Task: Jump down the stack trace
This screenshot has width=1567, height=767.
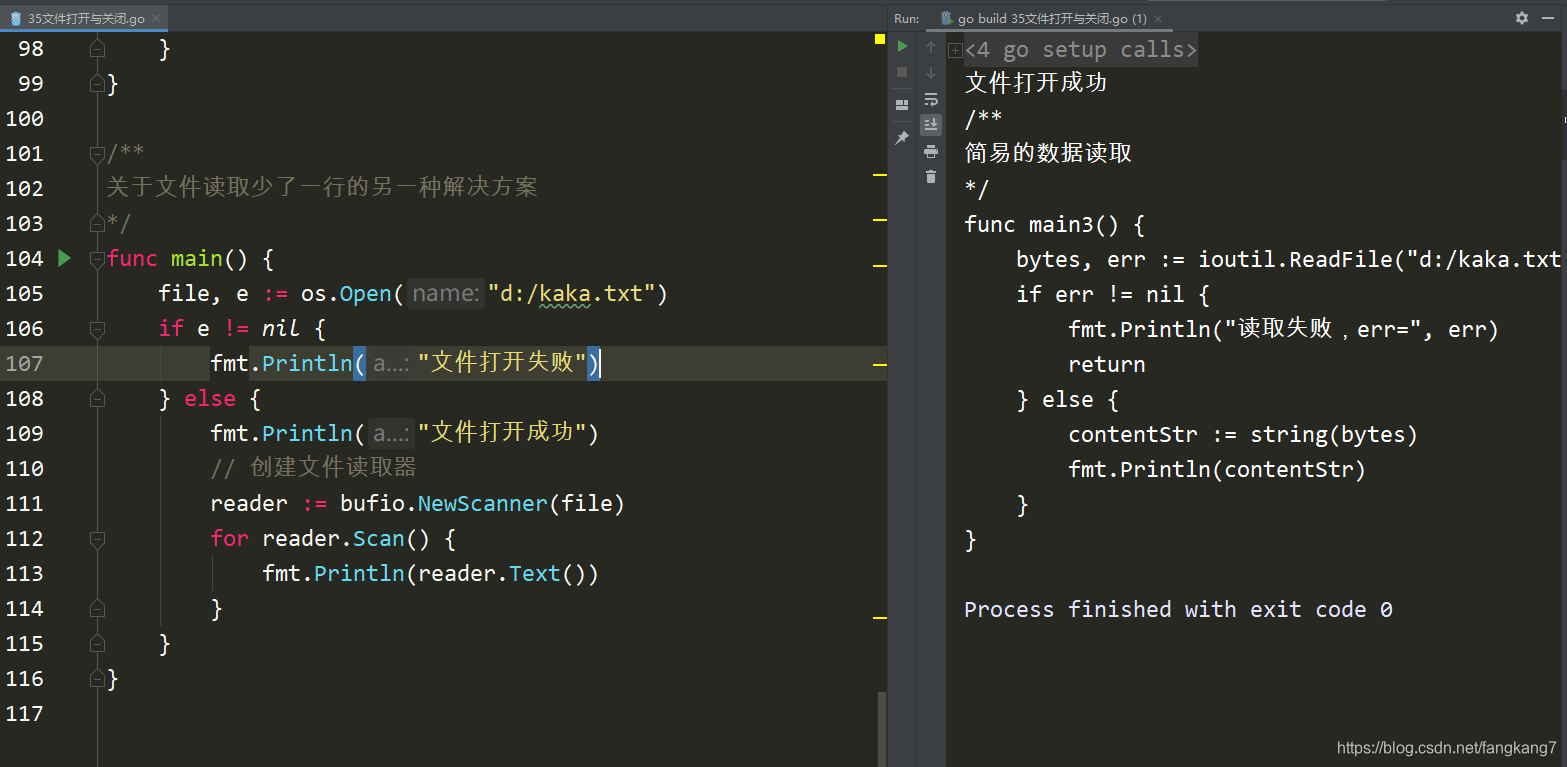Action: click(x=931, y=73)
